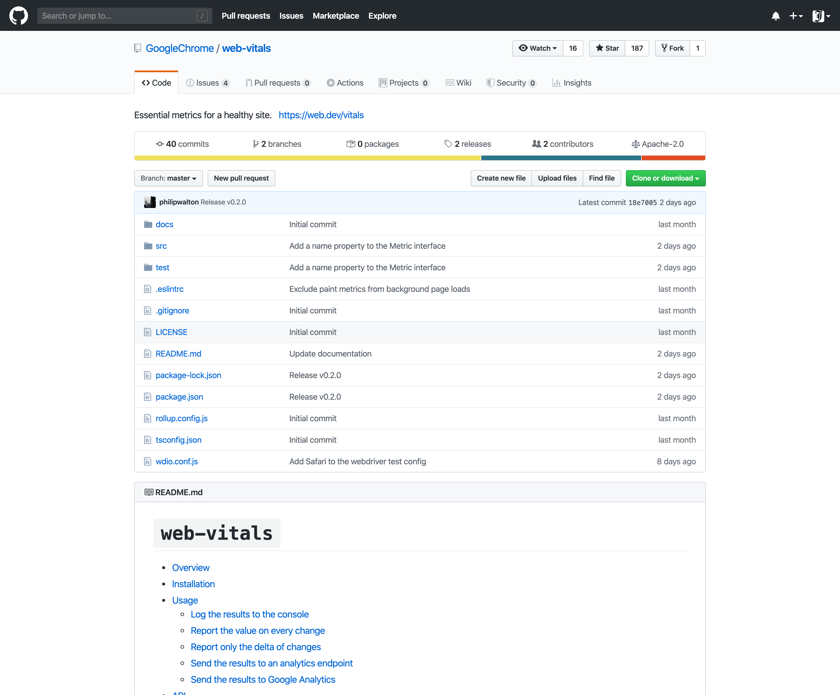This screenshot has height=695, width=840.
Task: Click Find file
Action: (602, 178)
